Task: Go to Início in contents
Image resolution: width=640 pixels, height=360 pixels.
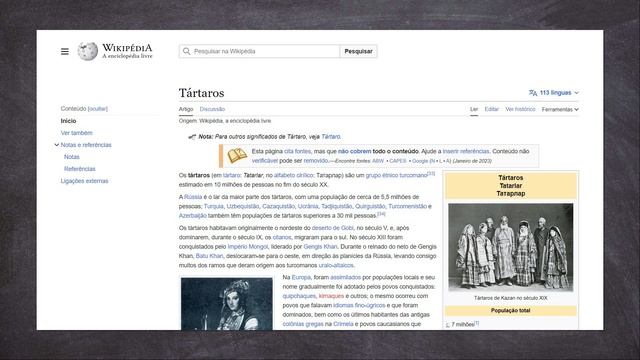Action: [68, 121]
